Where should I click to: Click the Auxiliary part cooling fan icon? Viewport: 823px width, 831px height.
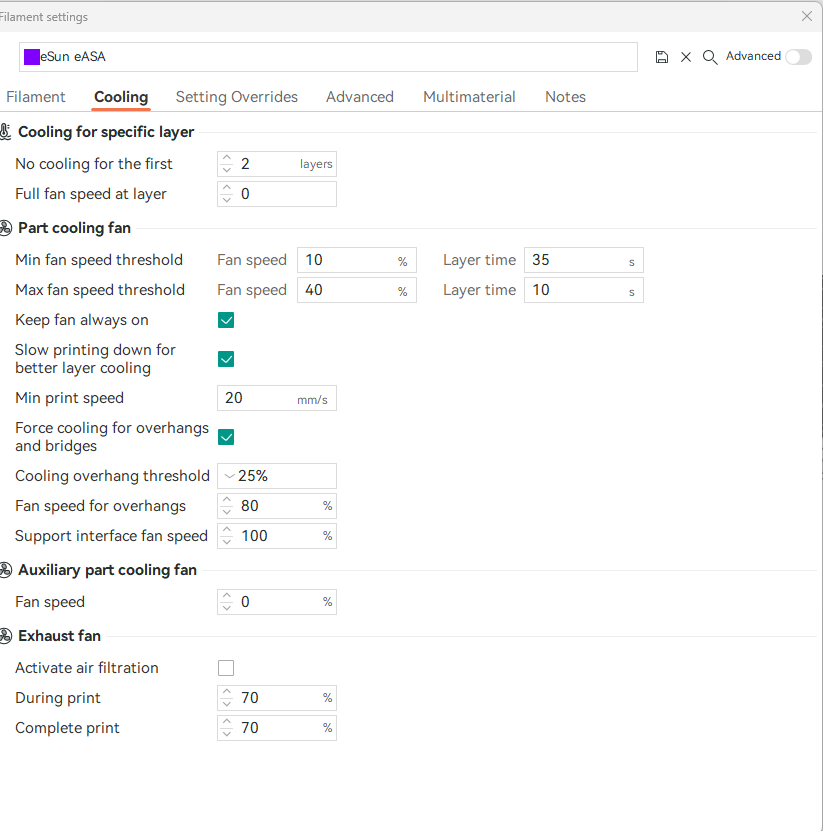pos(6,570)
